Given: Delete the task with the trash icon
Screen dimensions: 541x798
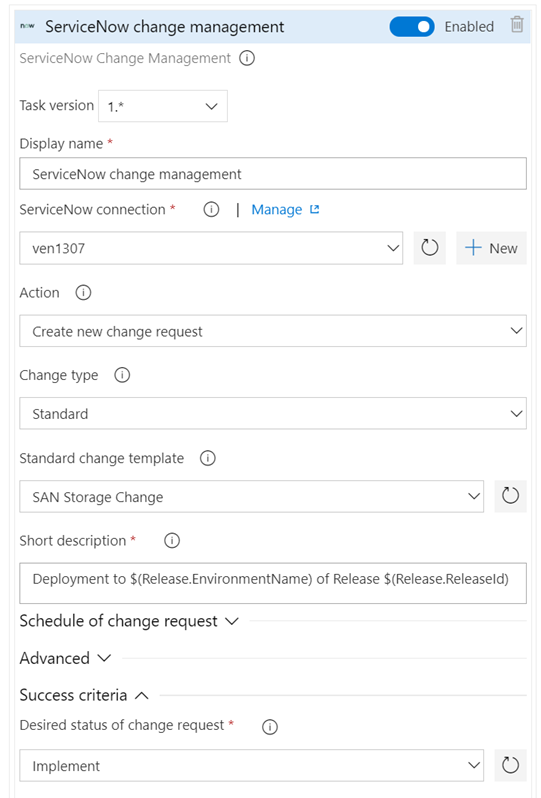Looking at the screenshot, I should pyautogui.click(x=517, y=24).
